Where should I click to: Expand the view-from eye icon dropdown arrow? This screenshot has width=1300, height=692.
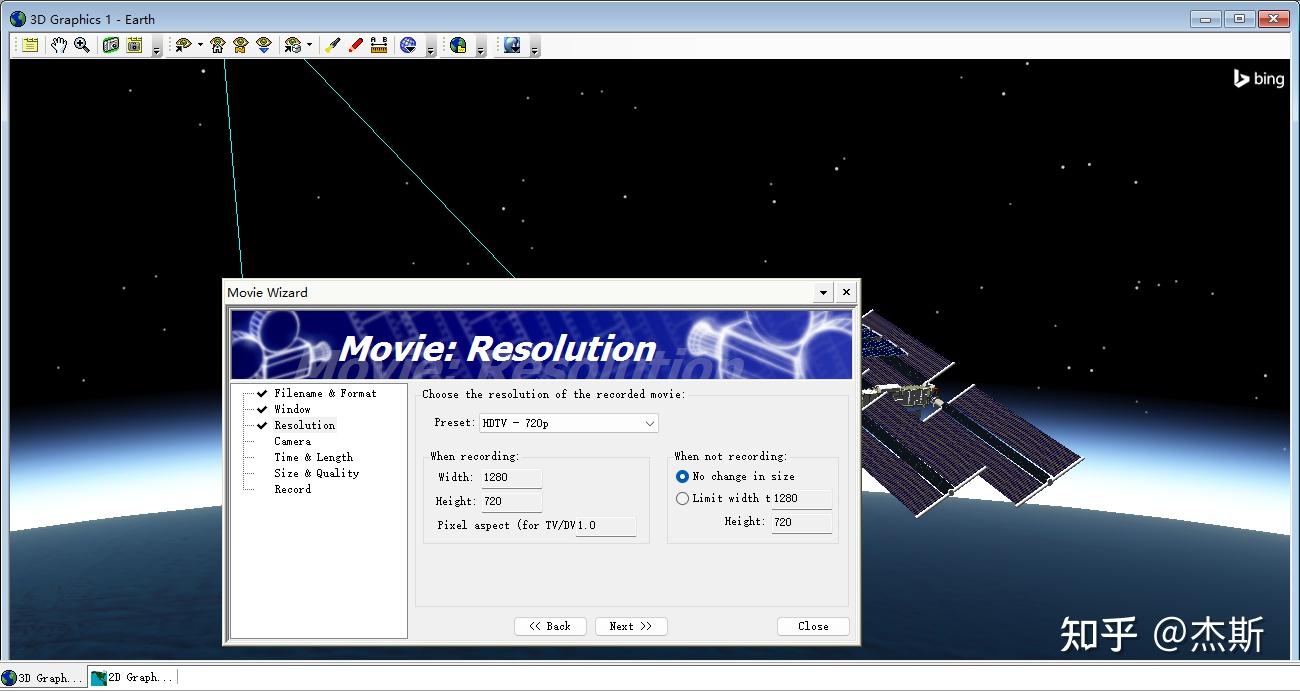(x=200, y=45)
